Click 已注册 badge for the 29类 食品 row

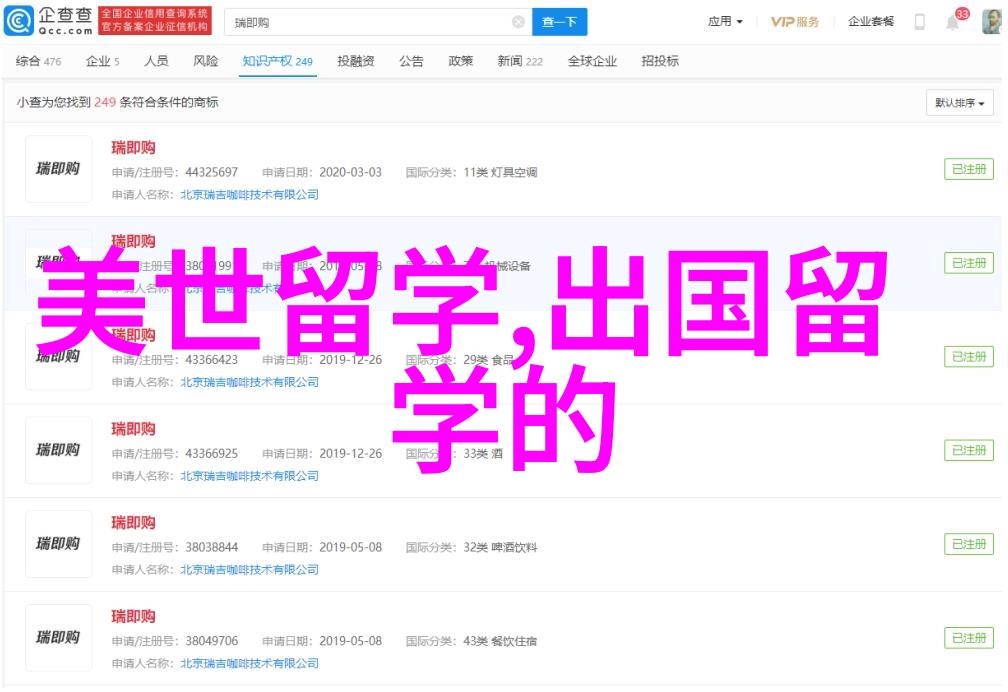[969, 357]
